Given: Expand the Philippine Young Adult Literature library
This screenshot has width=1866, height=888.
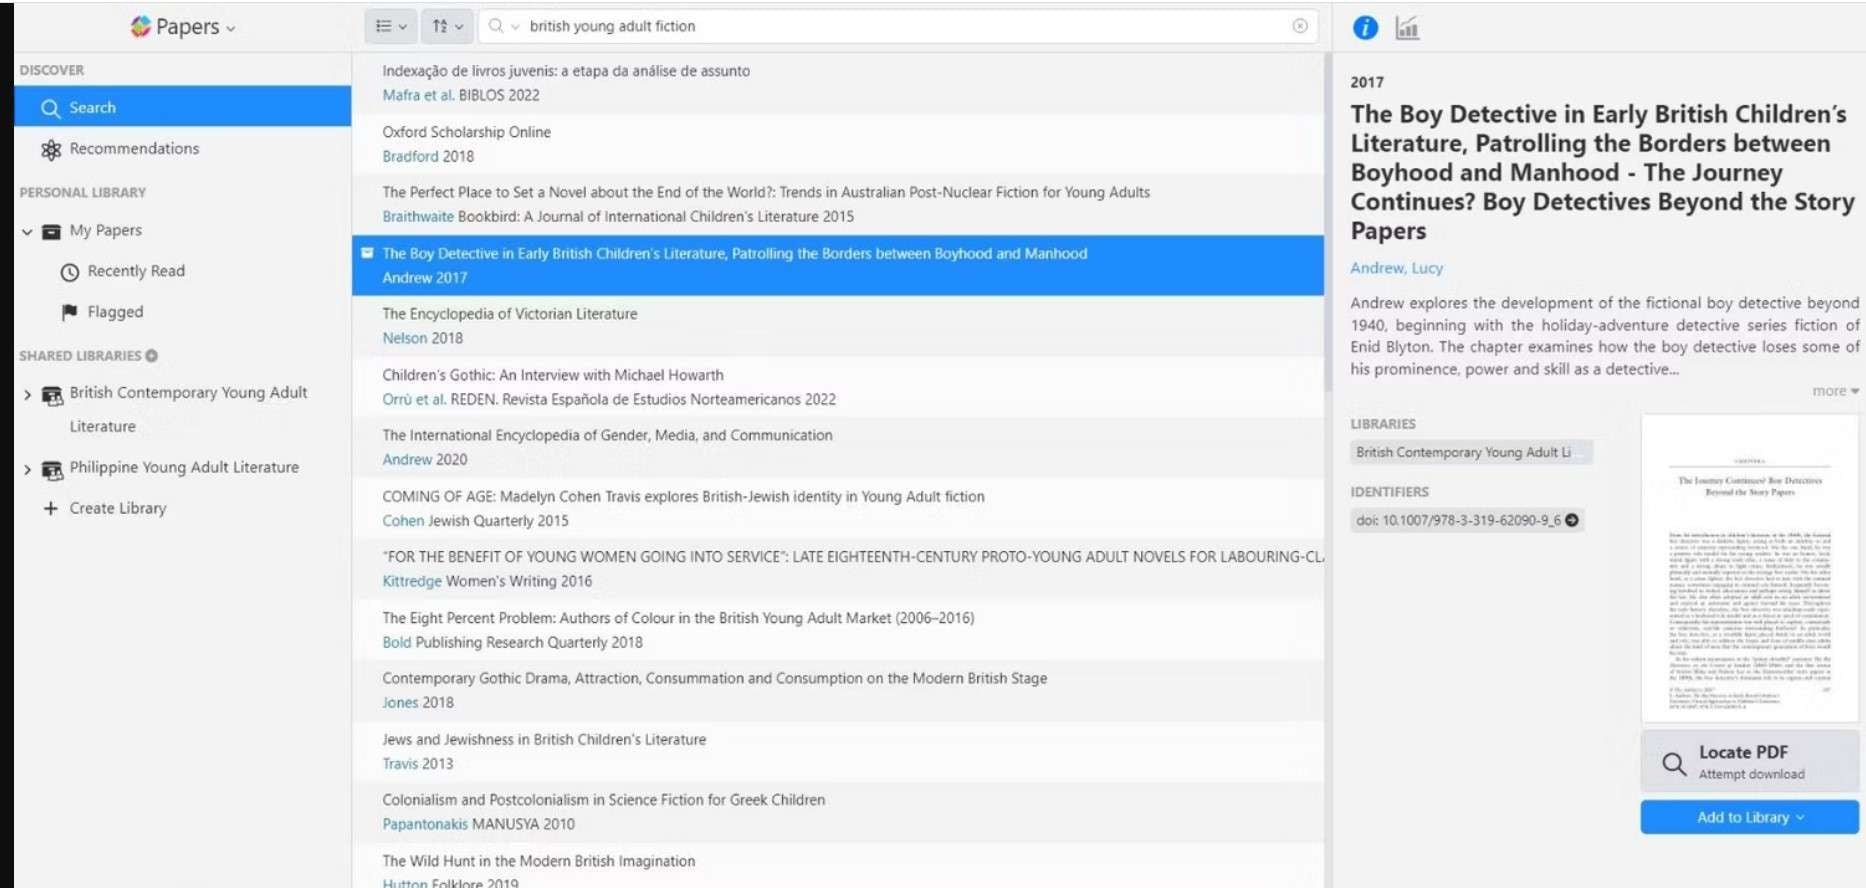Looking at the screenshot, I should tap(27, 469).
